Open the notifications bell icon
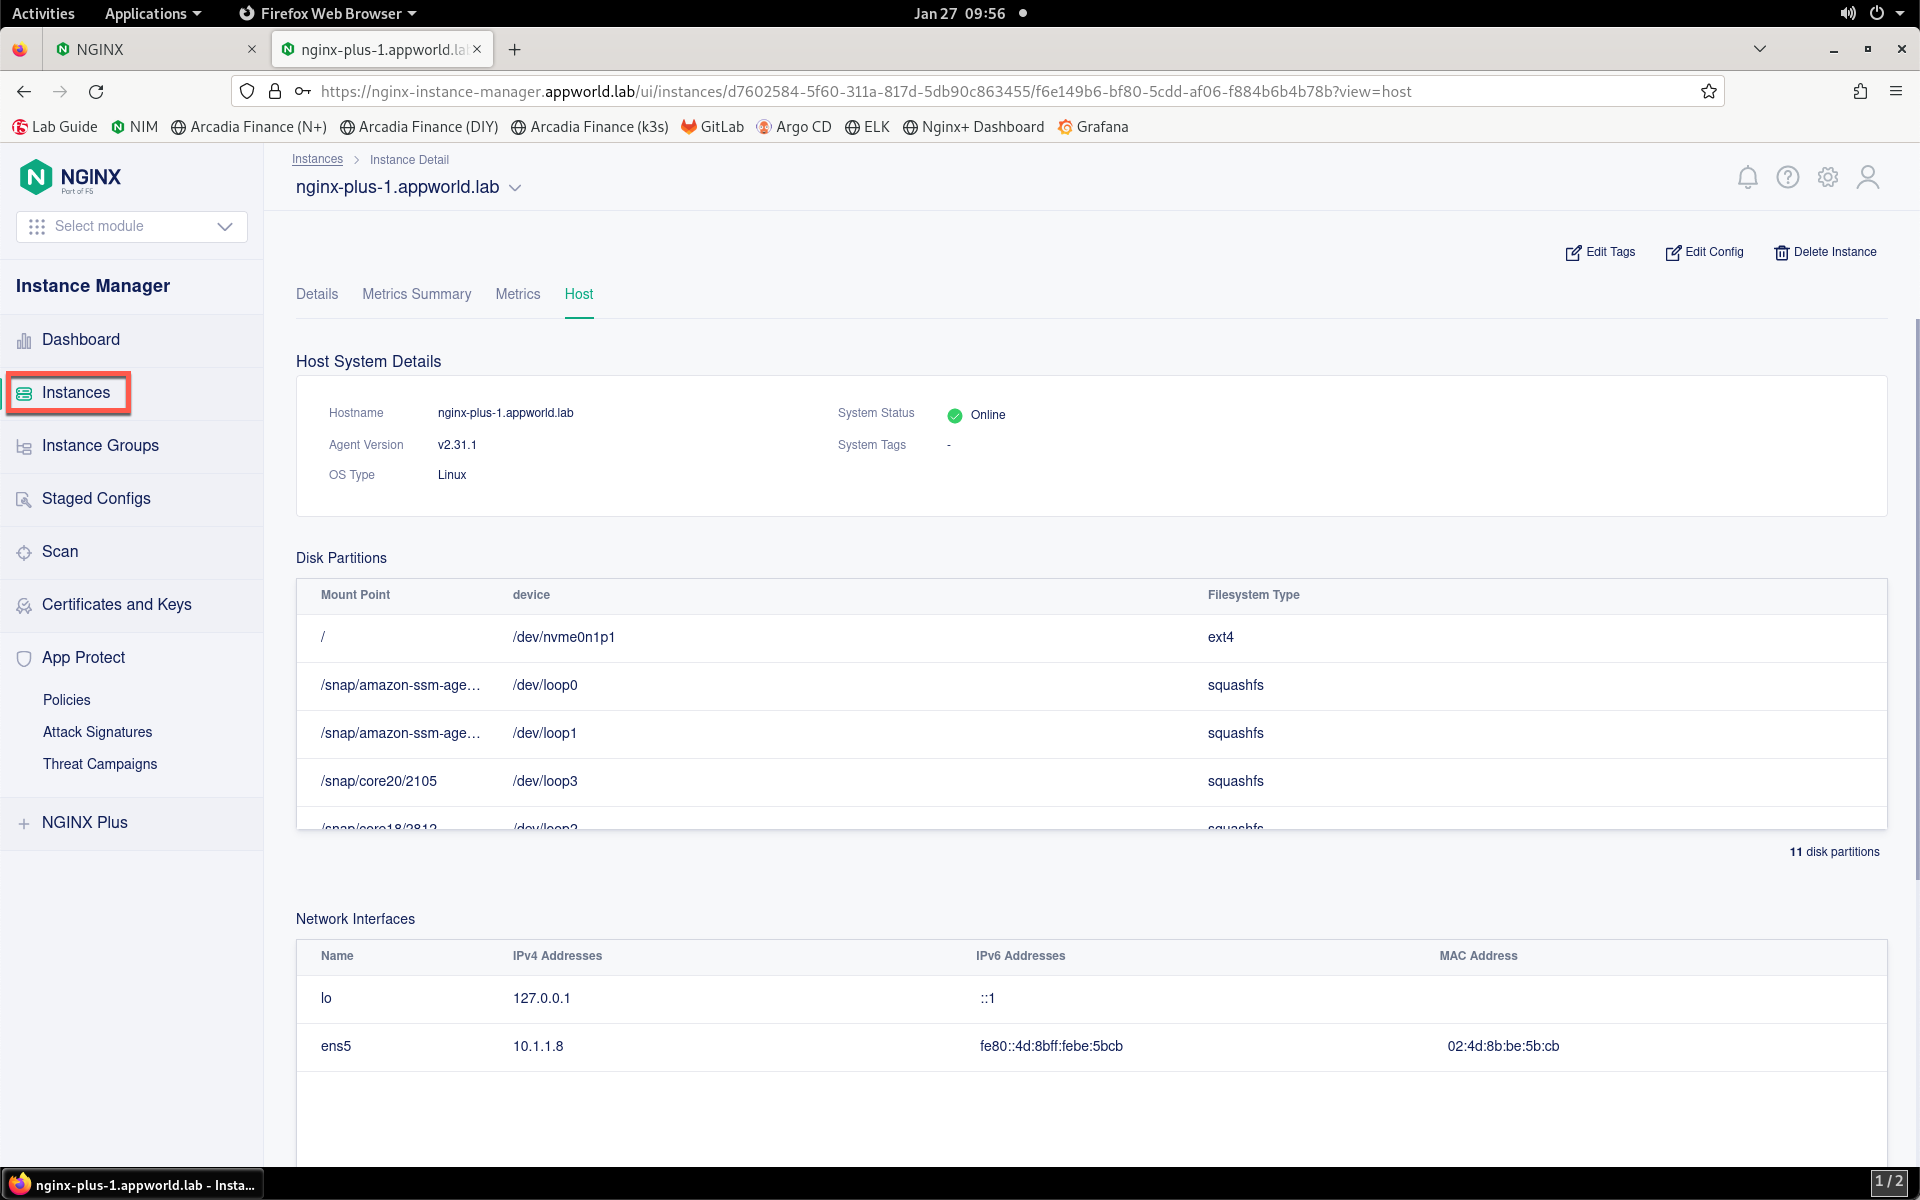This screenshot has height=1200, width=1920. point(1747,177)
